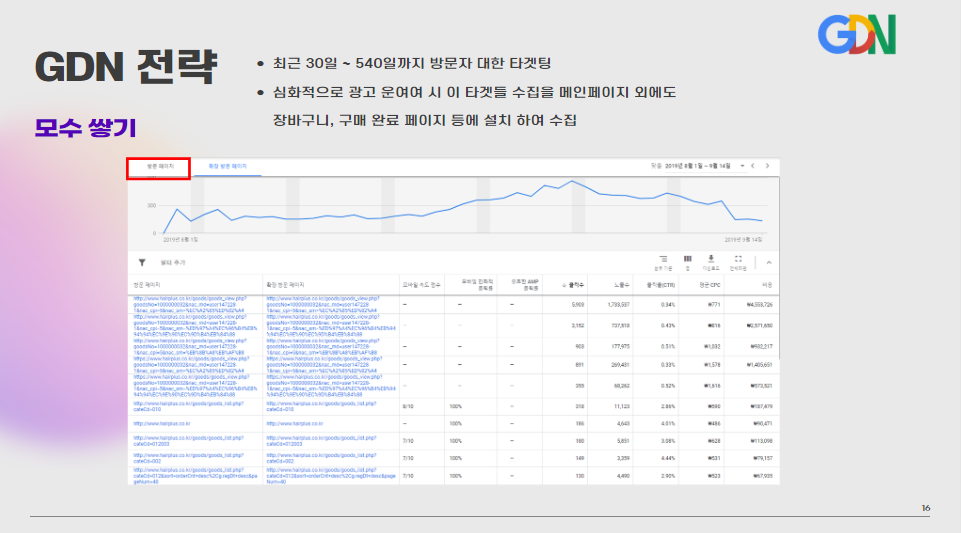Sort by 클릭률(CTR) column header

661,285
